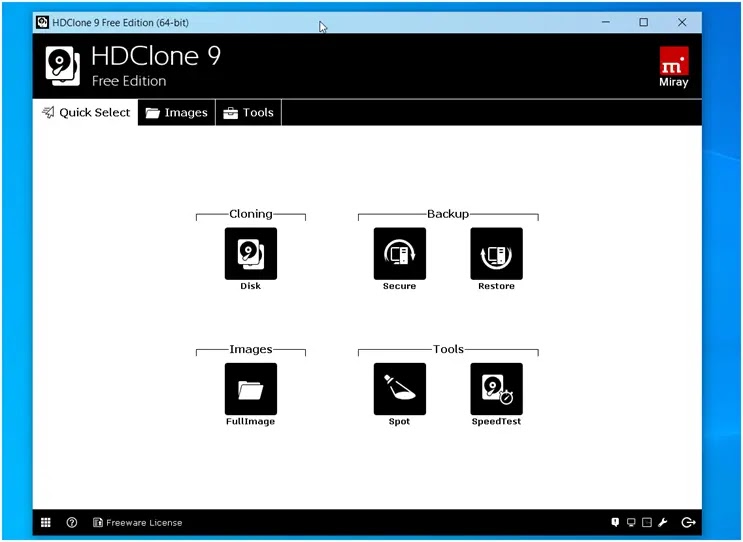Switch to the Images tab

tap(177, 112)
